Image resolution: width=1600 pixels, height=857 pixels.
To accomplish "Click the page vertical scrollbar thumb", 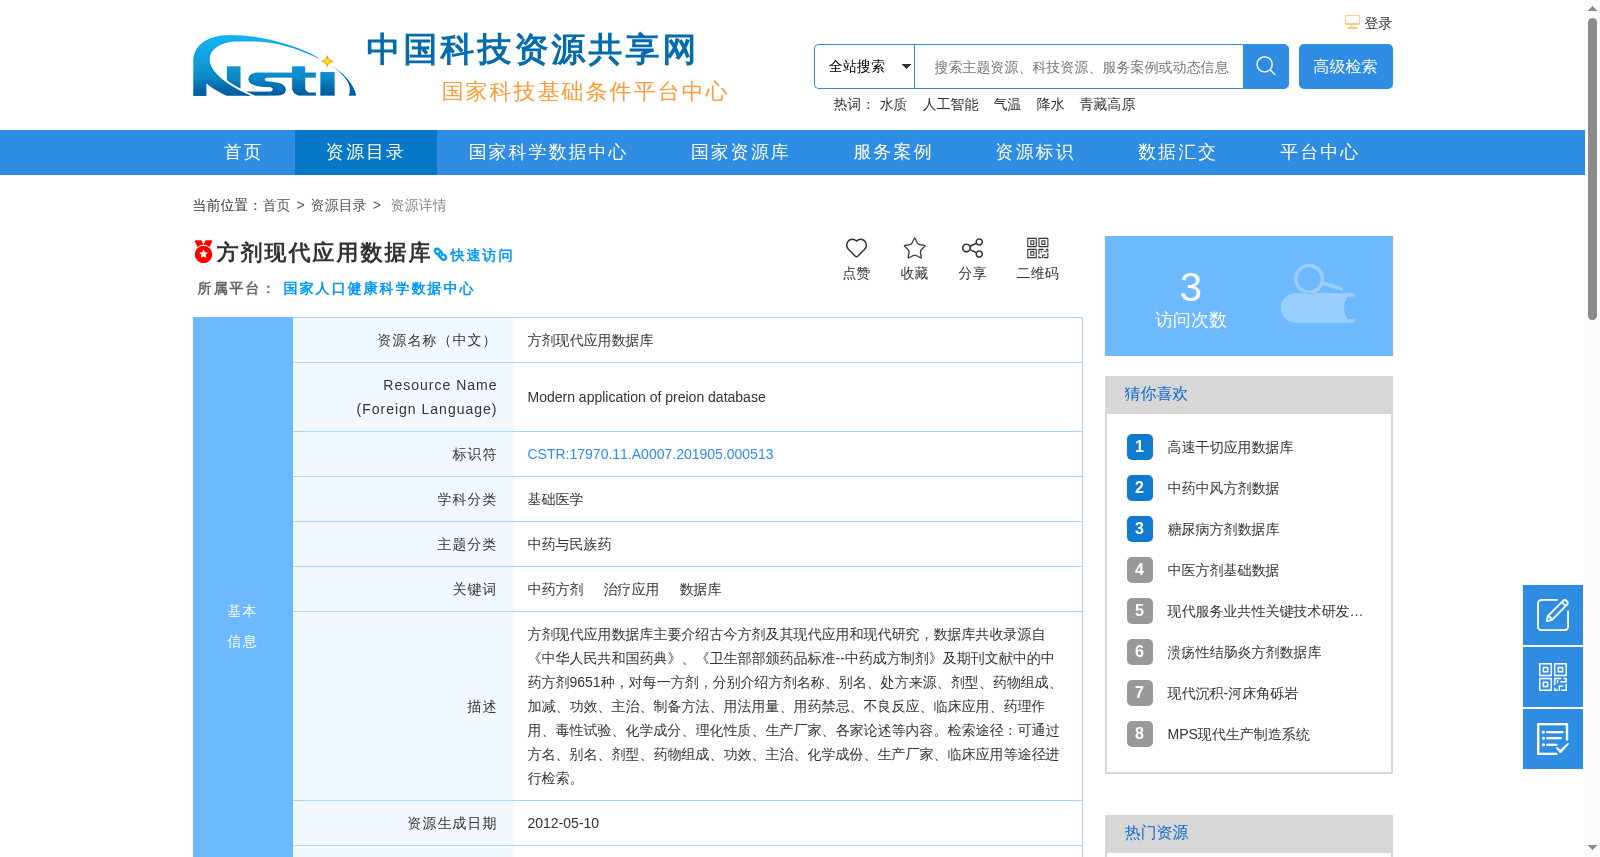I will (x=1592, y=168).
